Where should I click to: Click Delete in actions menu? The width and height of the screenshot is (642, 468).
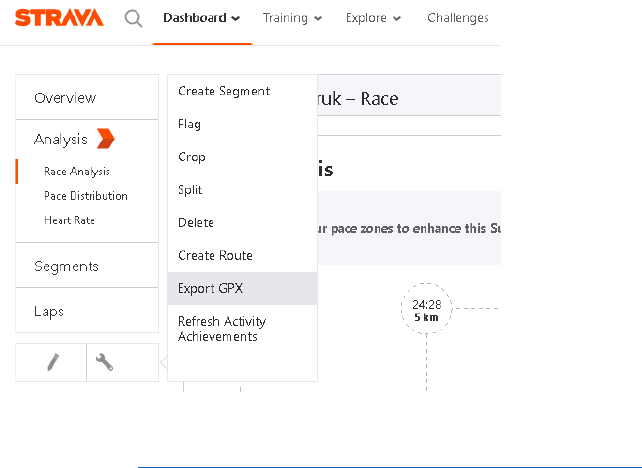click(x=196, y=223)
